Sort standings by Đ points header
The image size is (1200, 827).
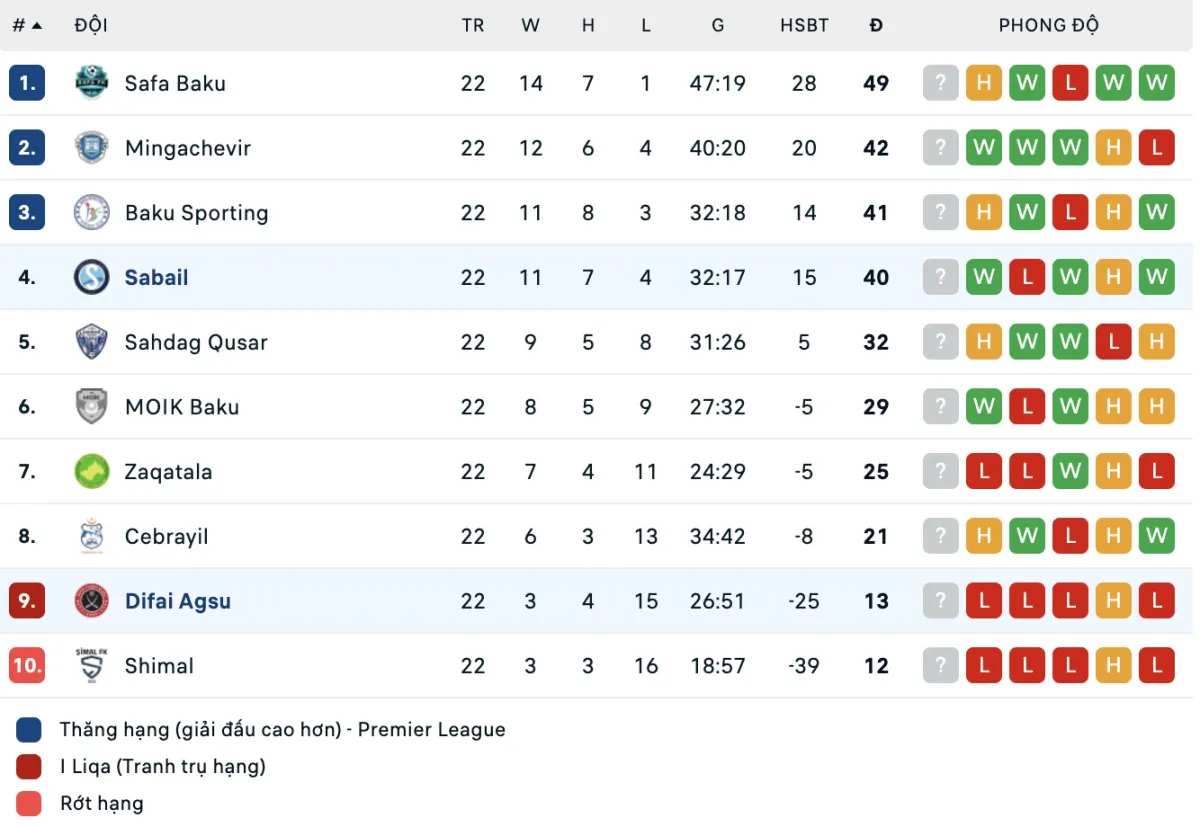click(876, 25)
